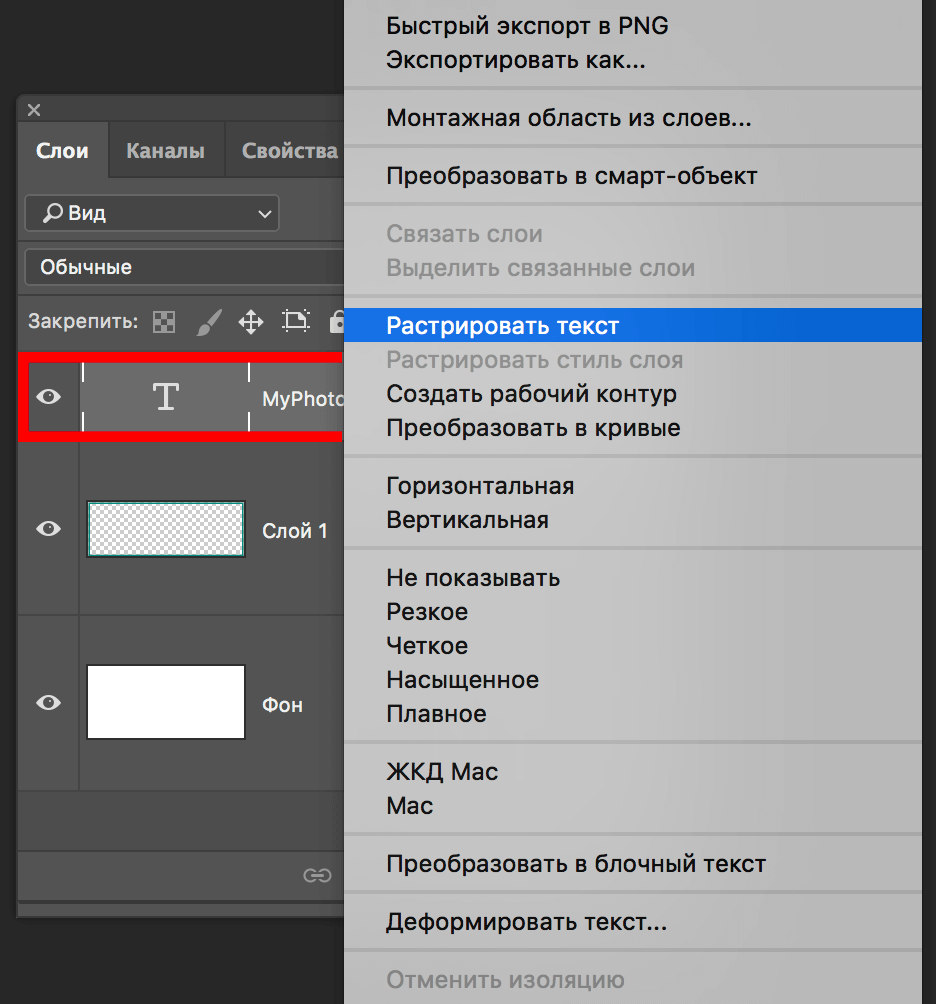Open the Вид layer filter dropdown
The width and height of the screenshot is (936, 1004).
point(152,213)
